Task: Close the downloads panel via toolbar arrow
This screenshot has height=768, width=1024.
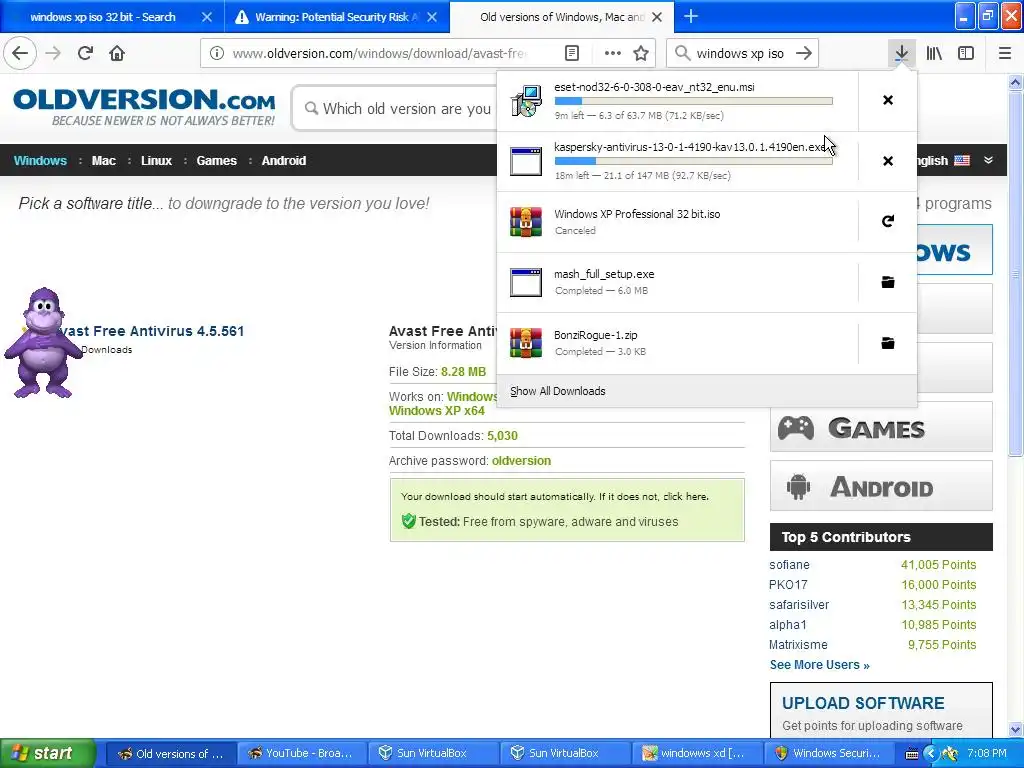Action: [901, 53]
